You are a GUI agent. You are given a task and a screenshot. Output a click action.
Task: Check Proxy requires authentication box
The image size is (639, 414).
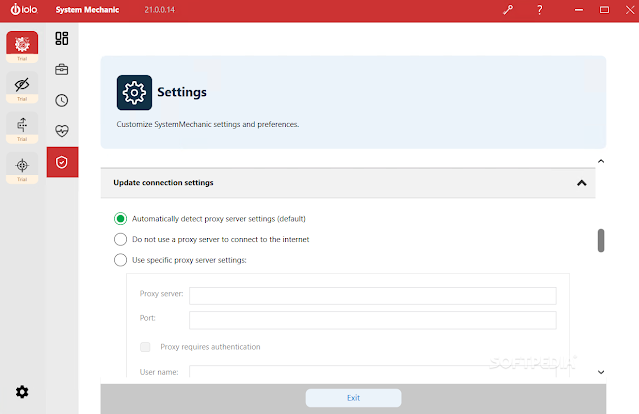pos(145,347)
